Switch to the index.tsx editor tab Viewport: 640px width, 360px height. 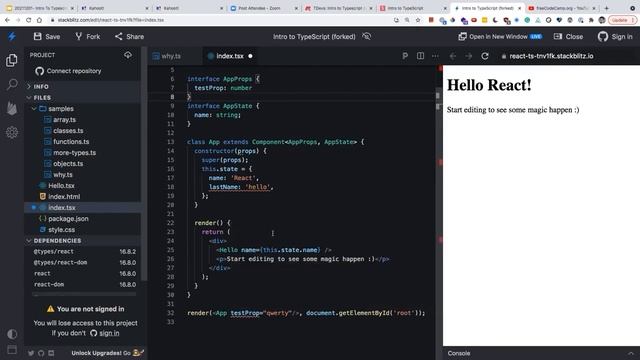click(x=230, y=56)
